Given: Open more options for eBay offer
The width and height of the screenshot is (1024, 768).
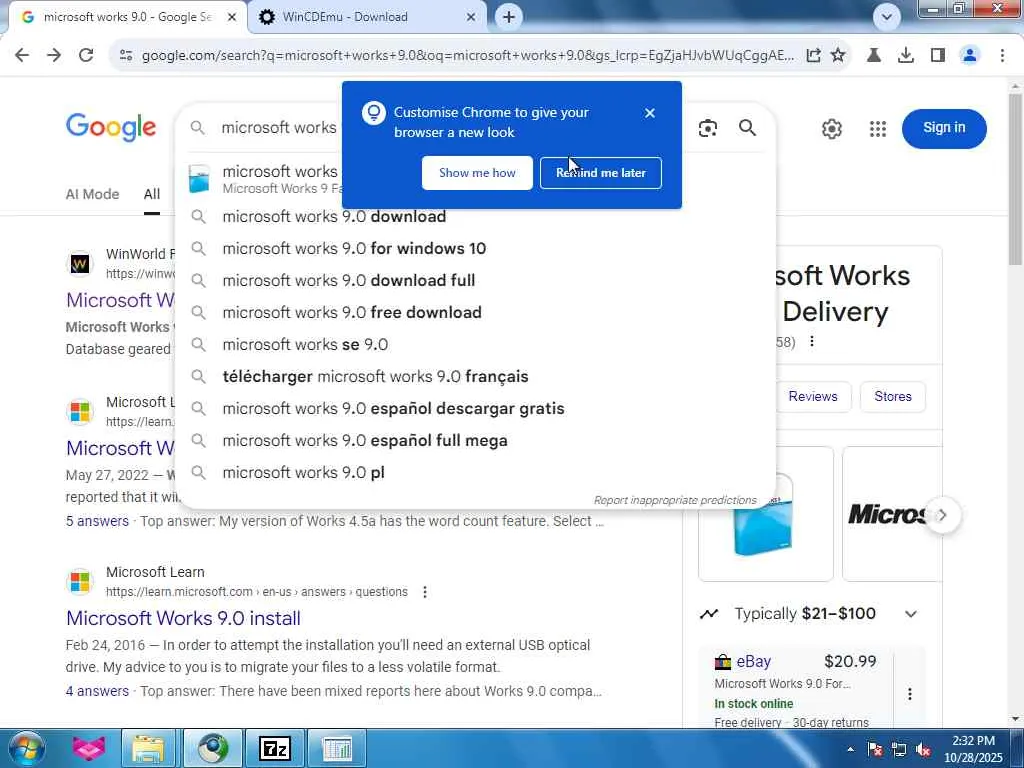Looking at the screenshot, I should point(910,694).
